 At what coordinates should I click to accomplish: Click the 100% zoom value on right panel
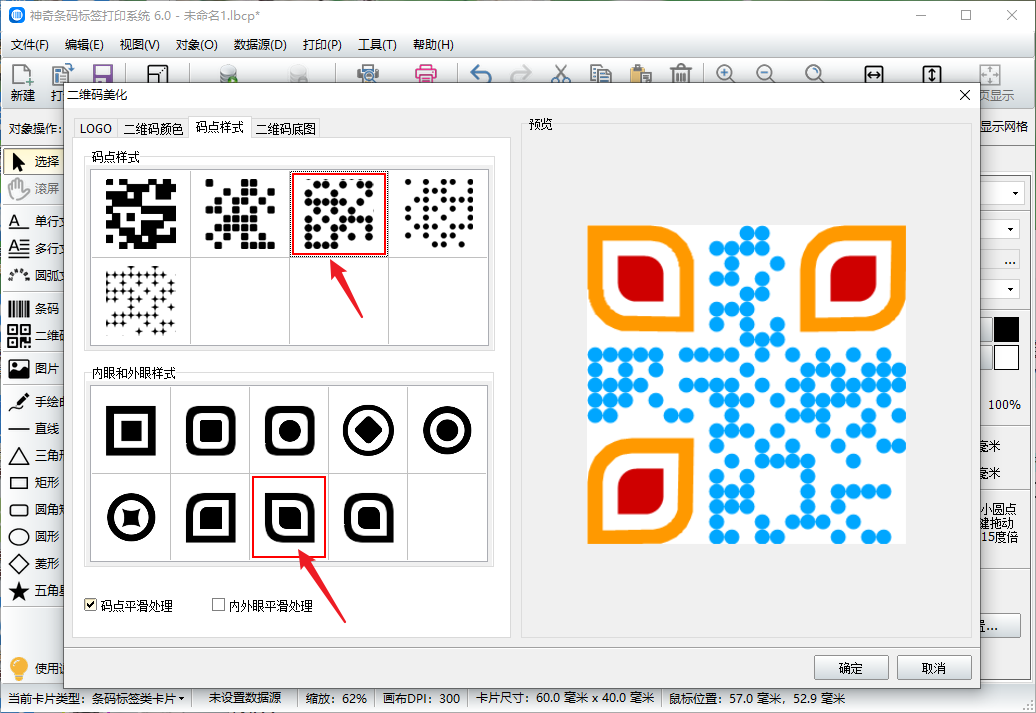coord(1004,404)
